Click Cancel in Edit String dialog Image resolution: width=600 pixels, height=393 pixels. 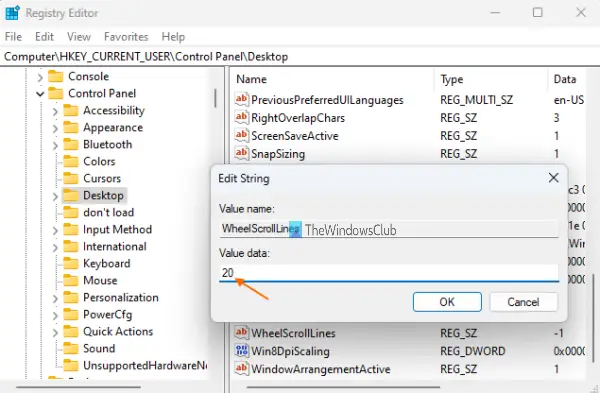coord(523,302)
